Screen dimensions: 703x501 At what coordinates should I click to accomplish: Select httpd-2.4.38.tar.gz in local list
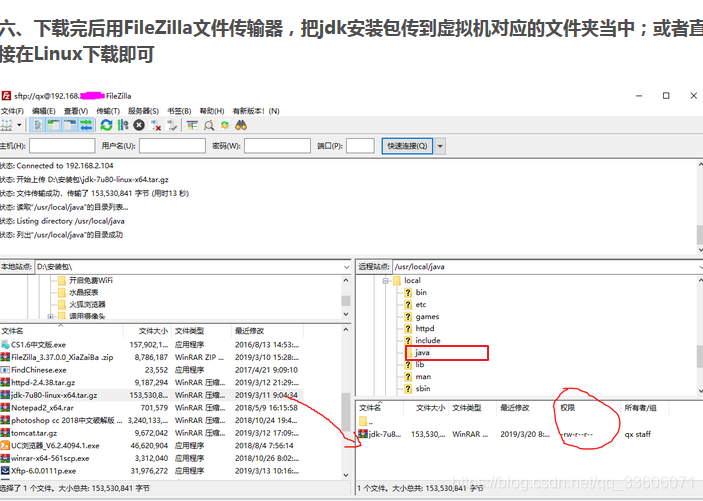[152, 383]
